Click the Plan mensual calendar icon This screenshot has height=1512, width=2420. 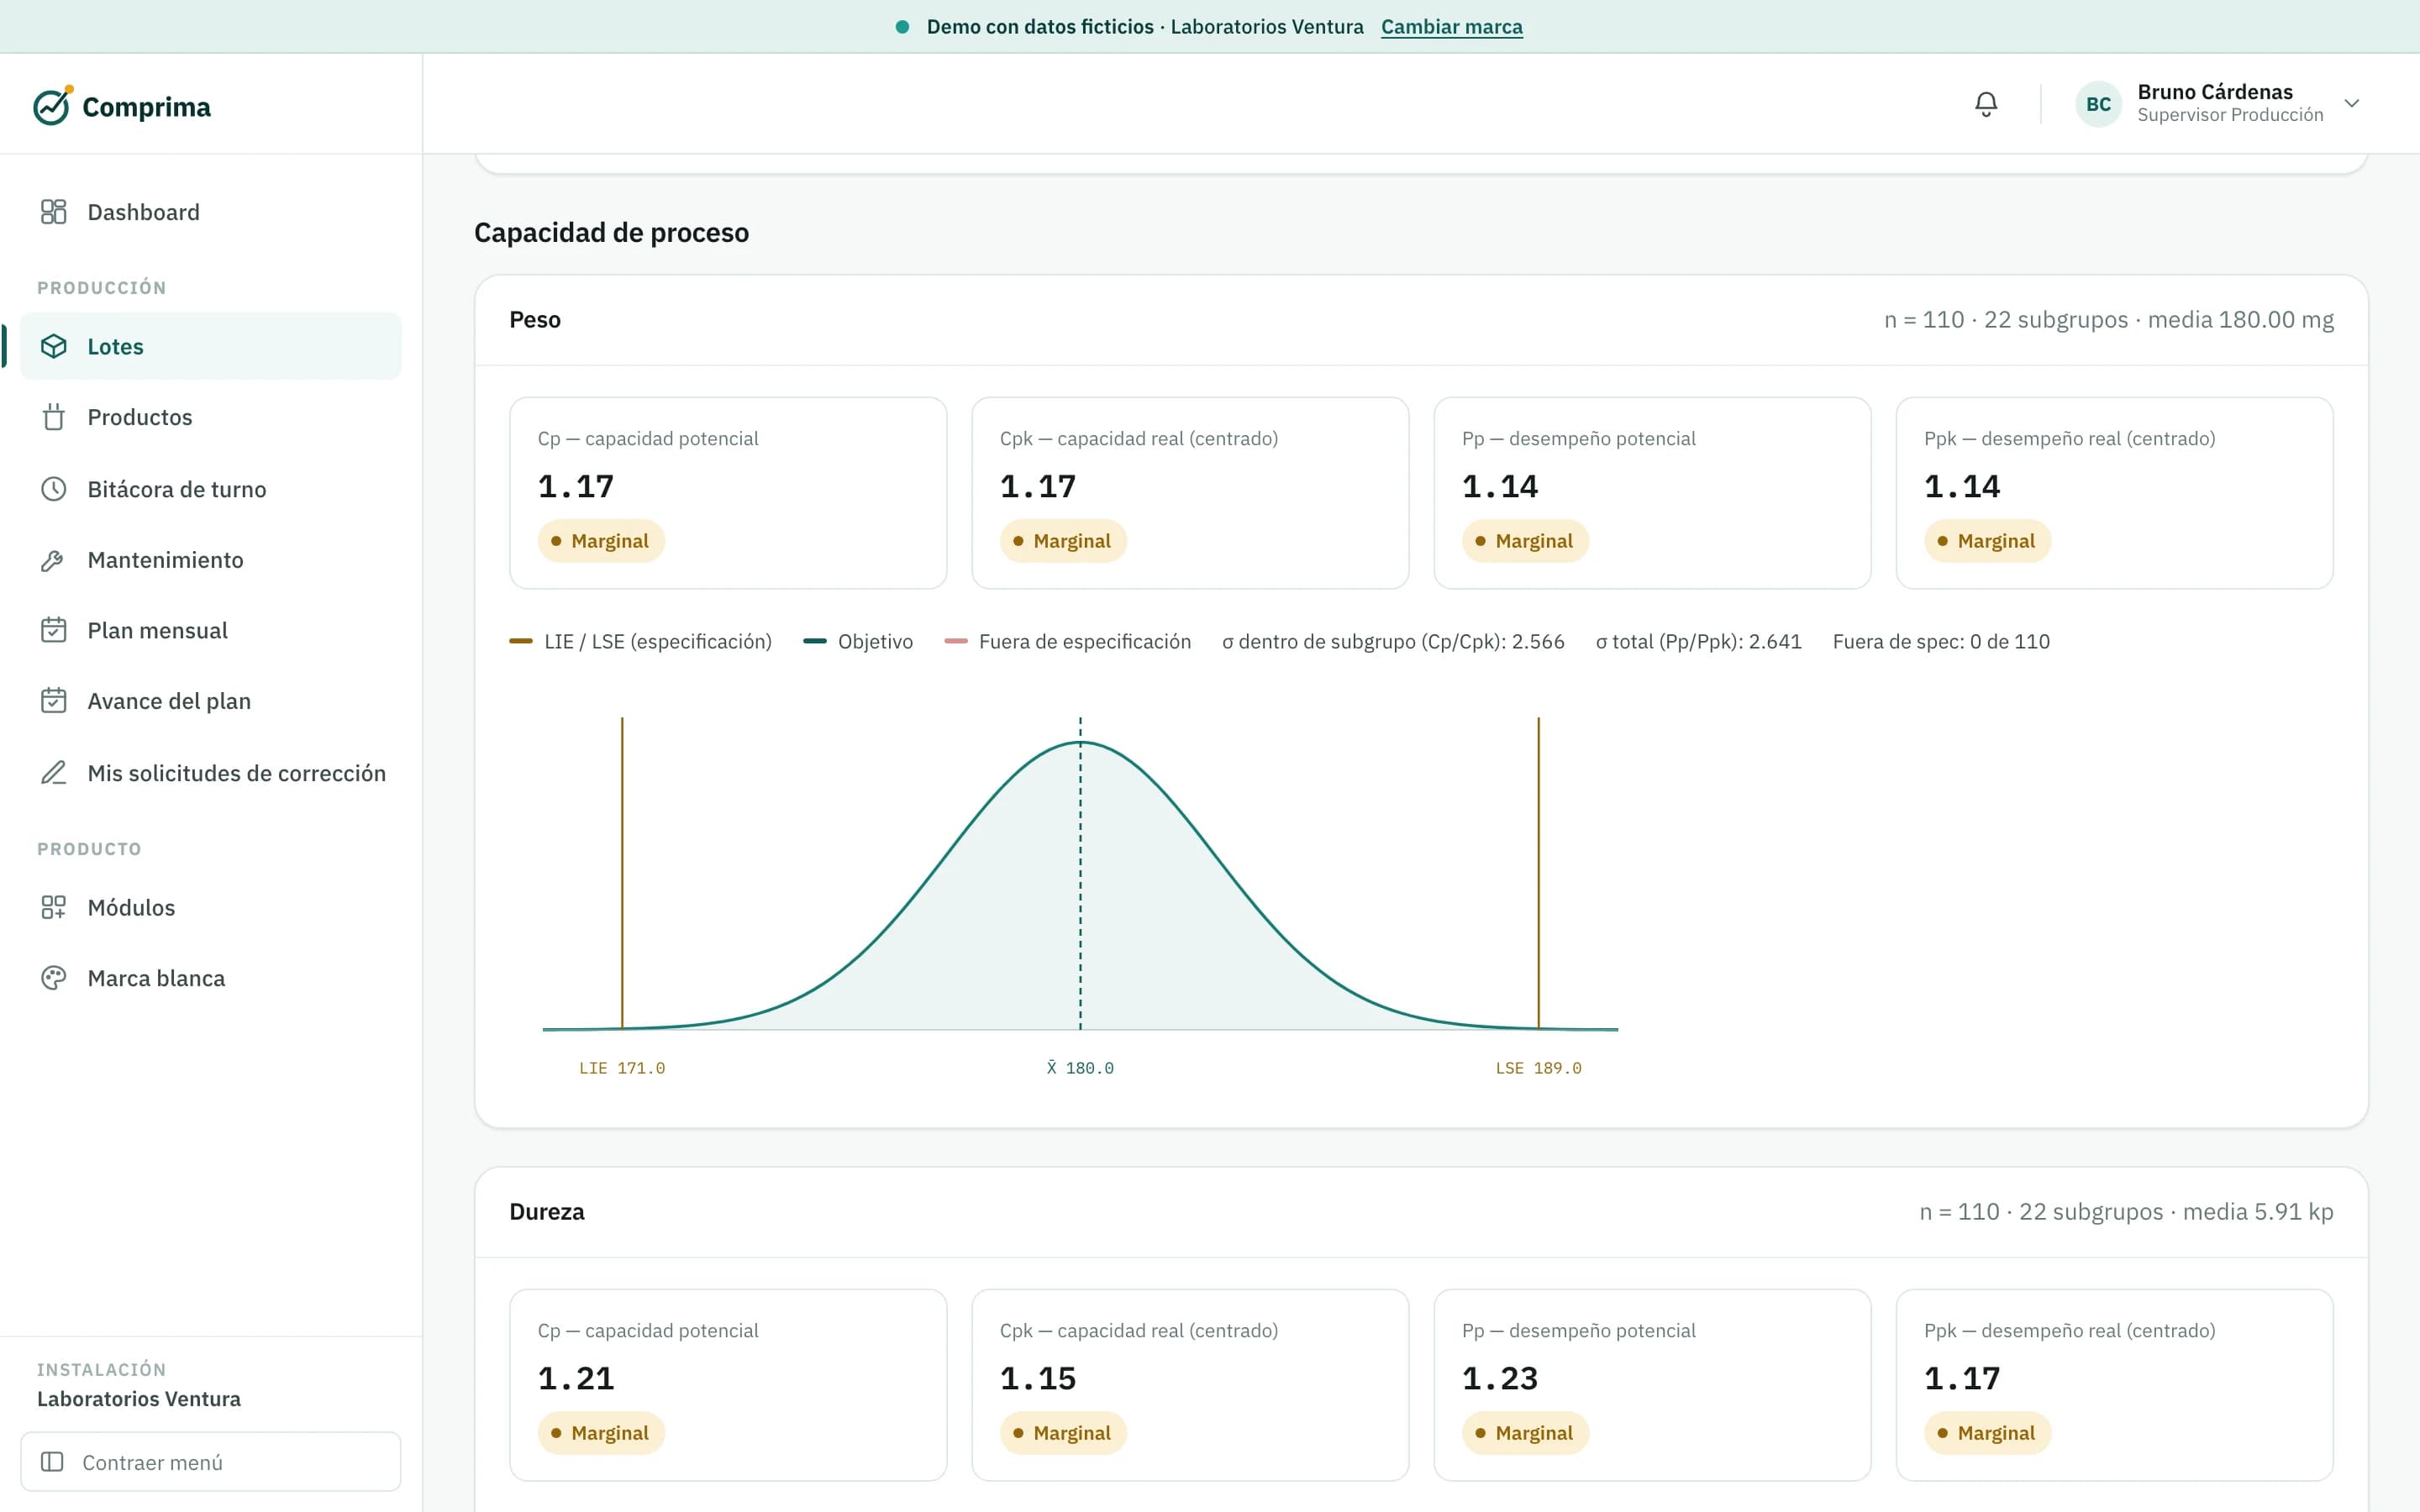pyautogui.click(x=53, y=630)
